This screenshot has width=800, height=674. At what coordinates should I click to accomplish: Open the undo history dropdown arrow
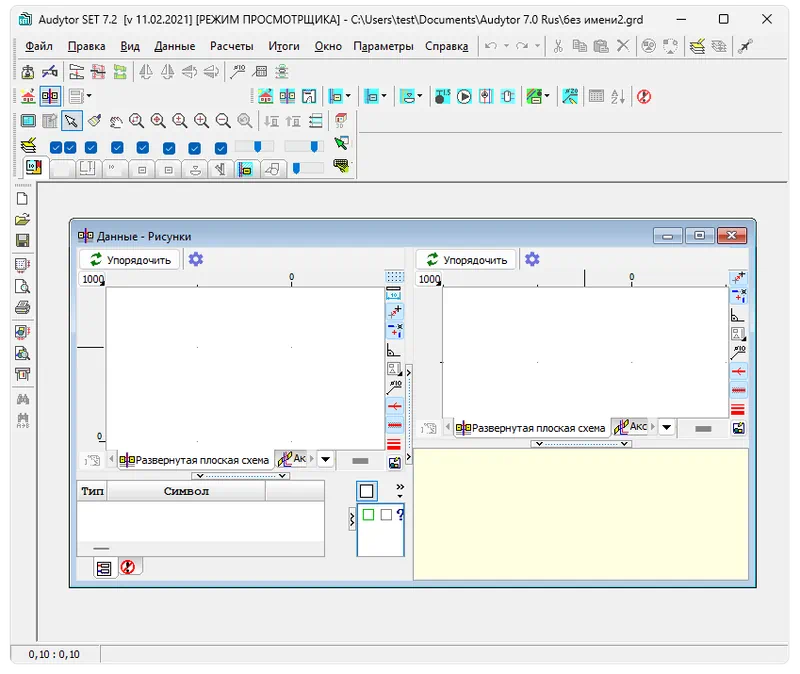click(506, 46)
